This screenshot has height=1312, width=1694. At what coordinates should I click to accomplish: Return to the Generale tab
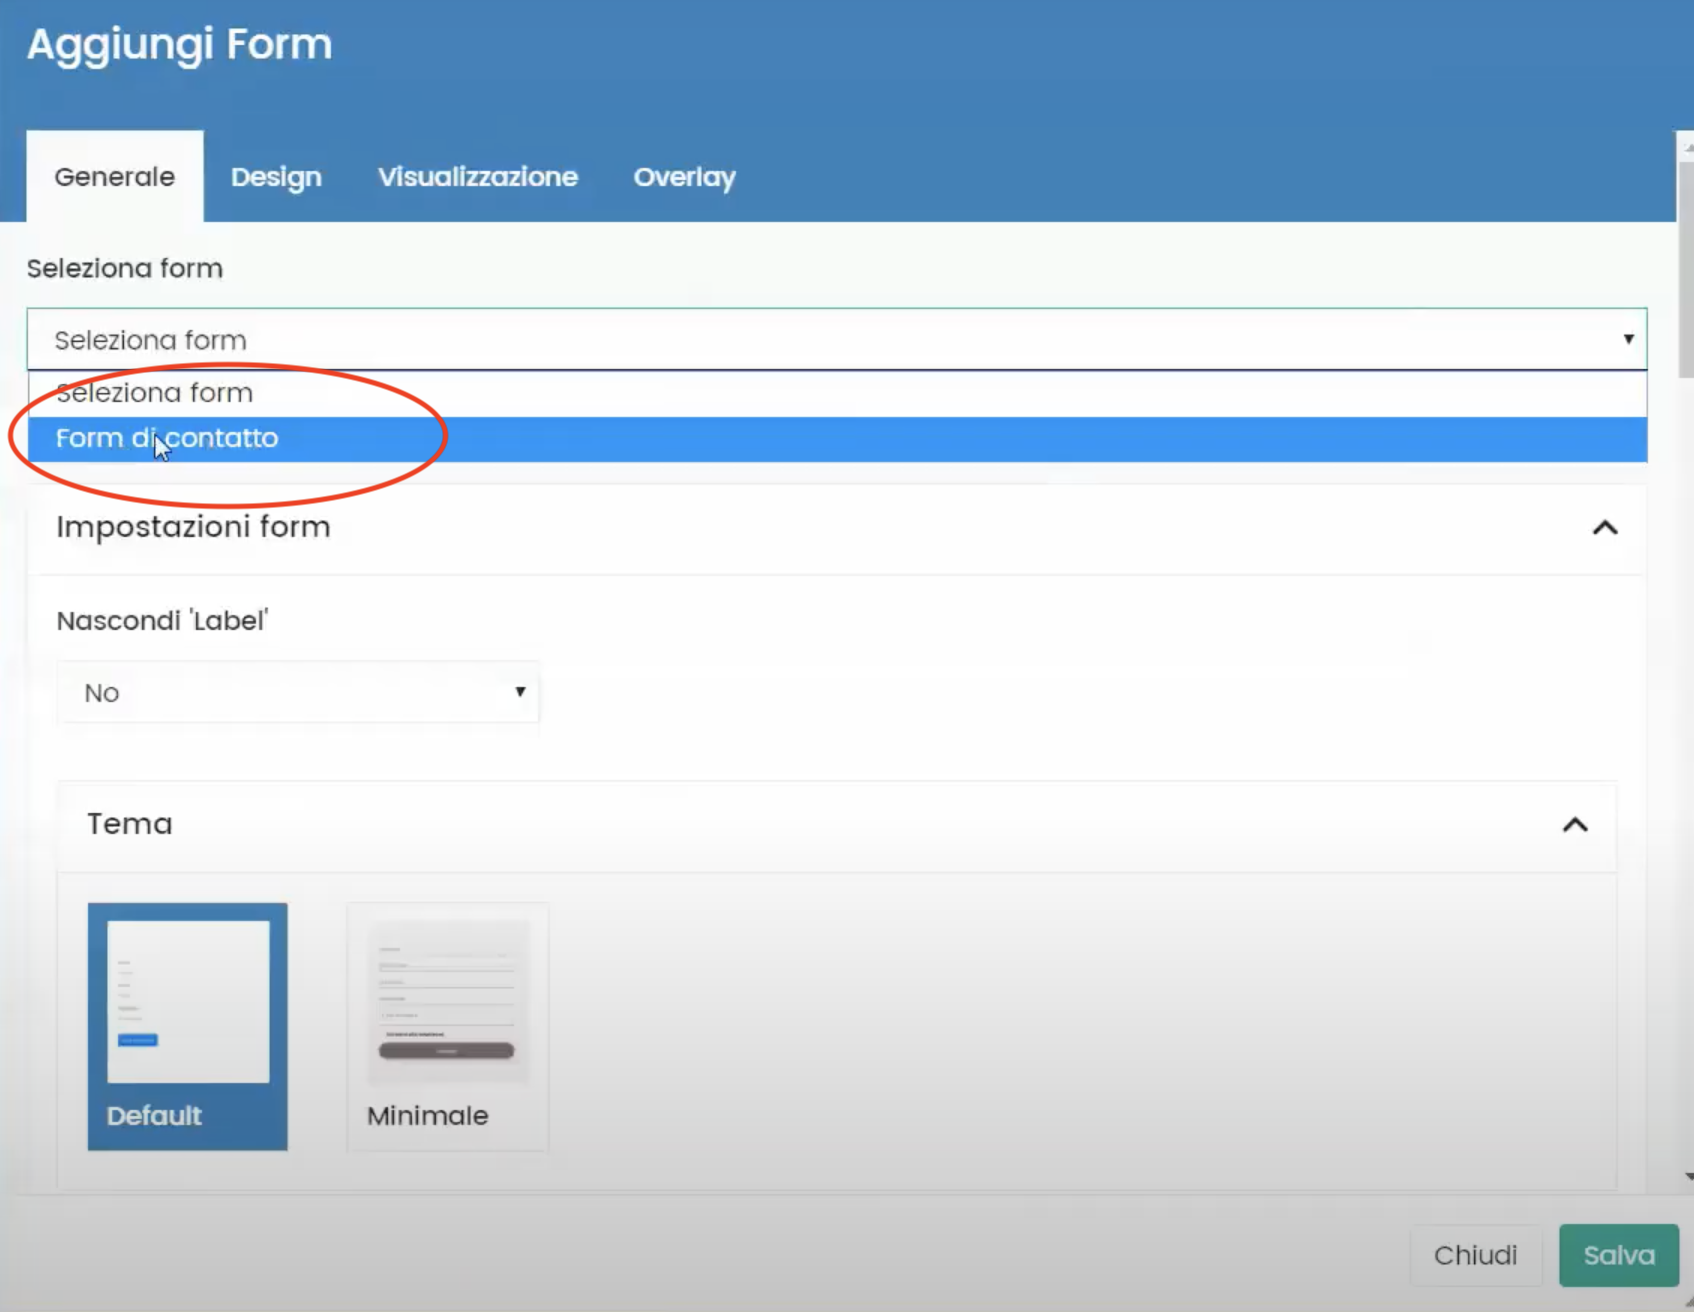coord(113,176)
